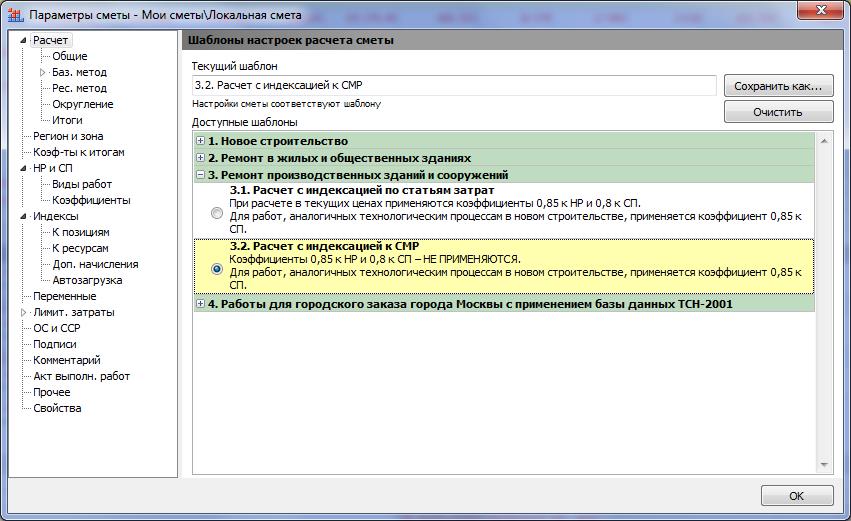
Task: Select 'Округление' under Расчет
Action: (x=82, y=104)
